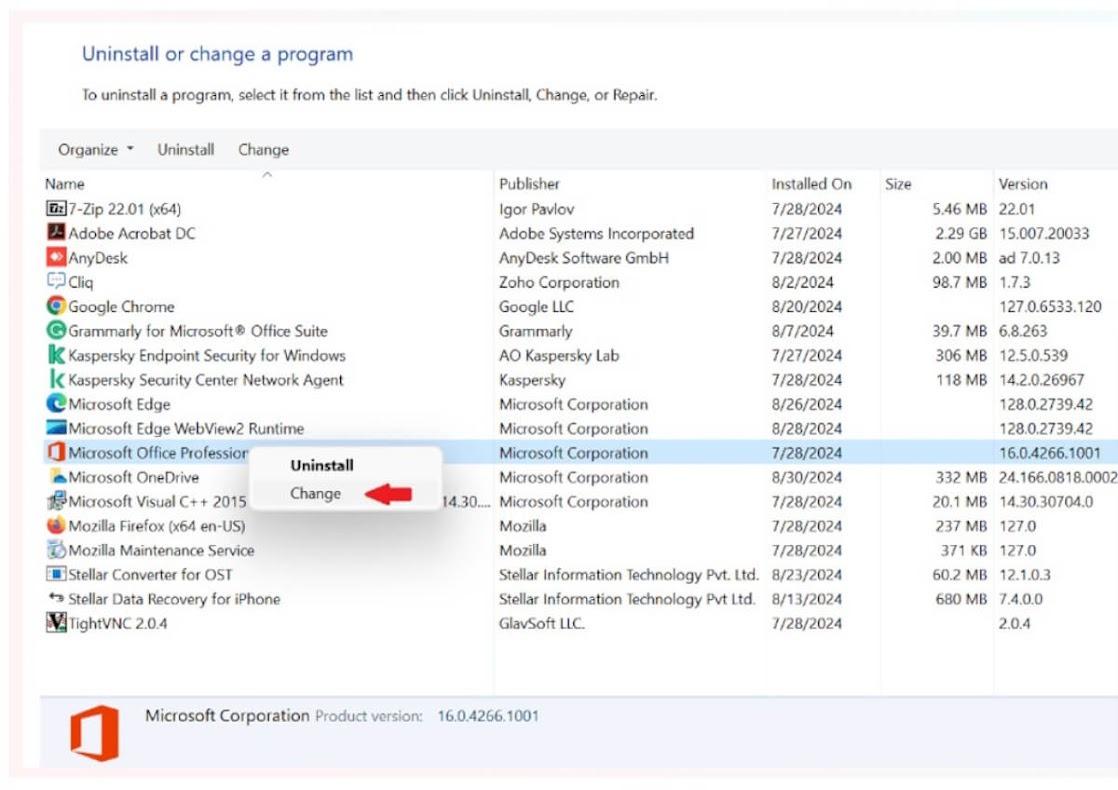Sort programs by Size column

pos(898,184)
